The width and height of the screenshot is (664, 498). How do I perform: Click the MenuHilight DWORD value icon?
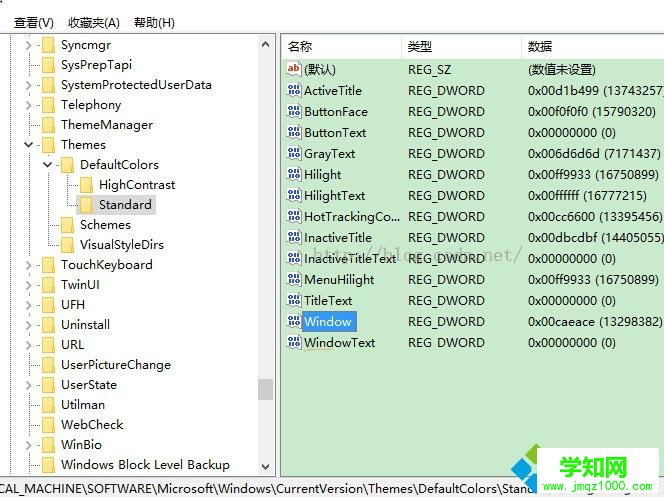point(294,279)
